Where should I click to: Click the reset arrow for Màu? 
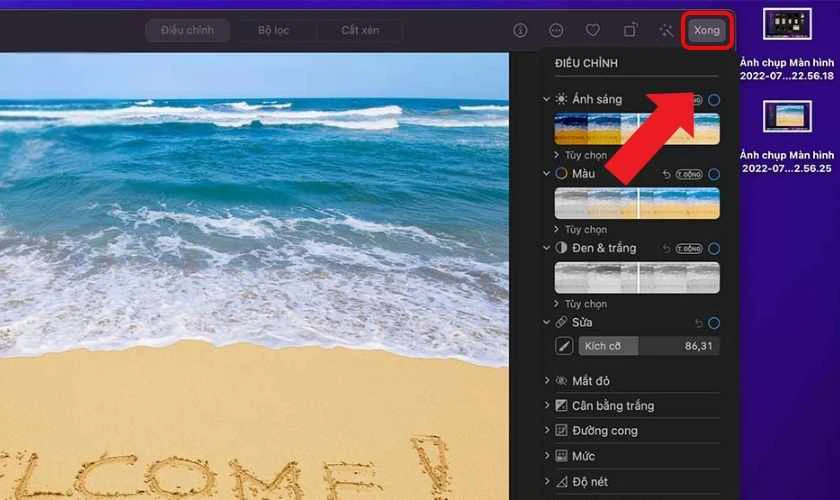point(666,174)
